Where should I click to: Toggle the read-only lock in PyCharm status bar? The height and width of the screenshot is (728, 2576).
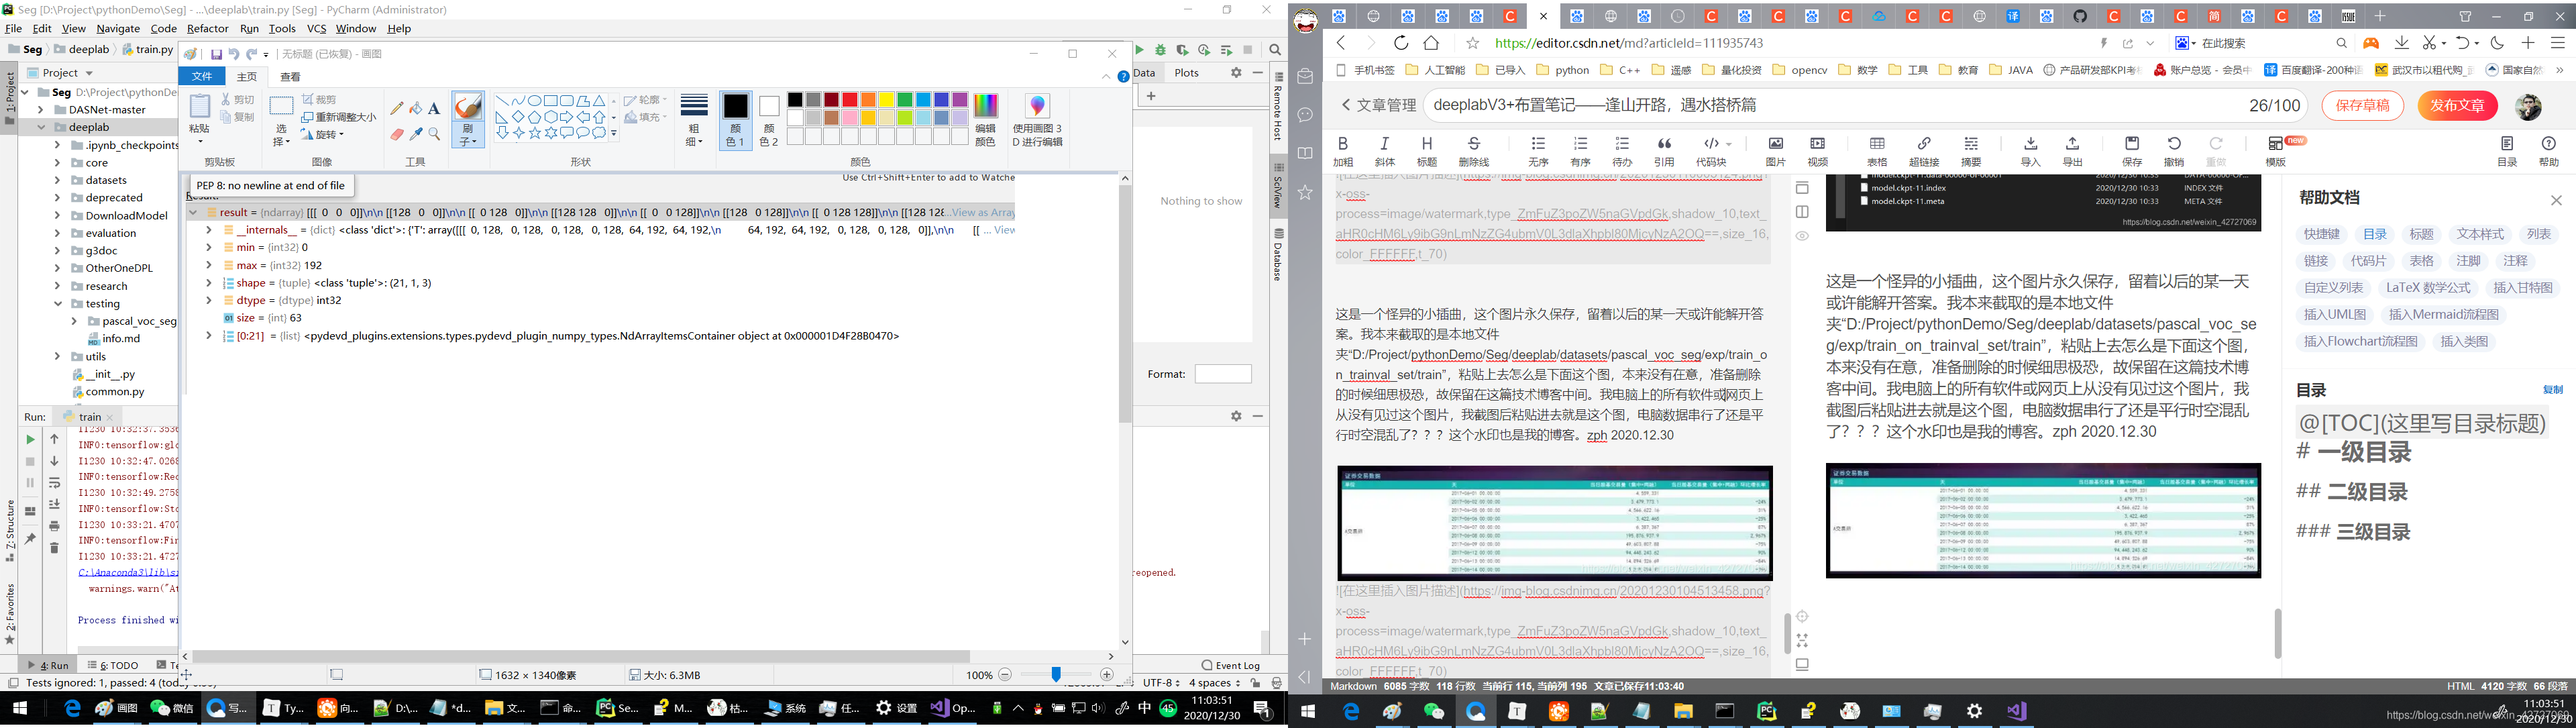1256,683
